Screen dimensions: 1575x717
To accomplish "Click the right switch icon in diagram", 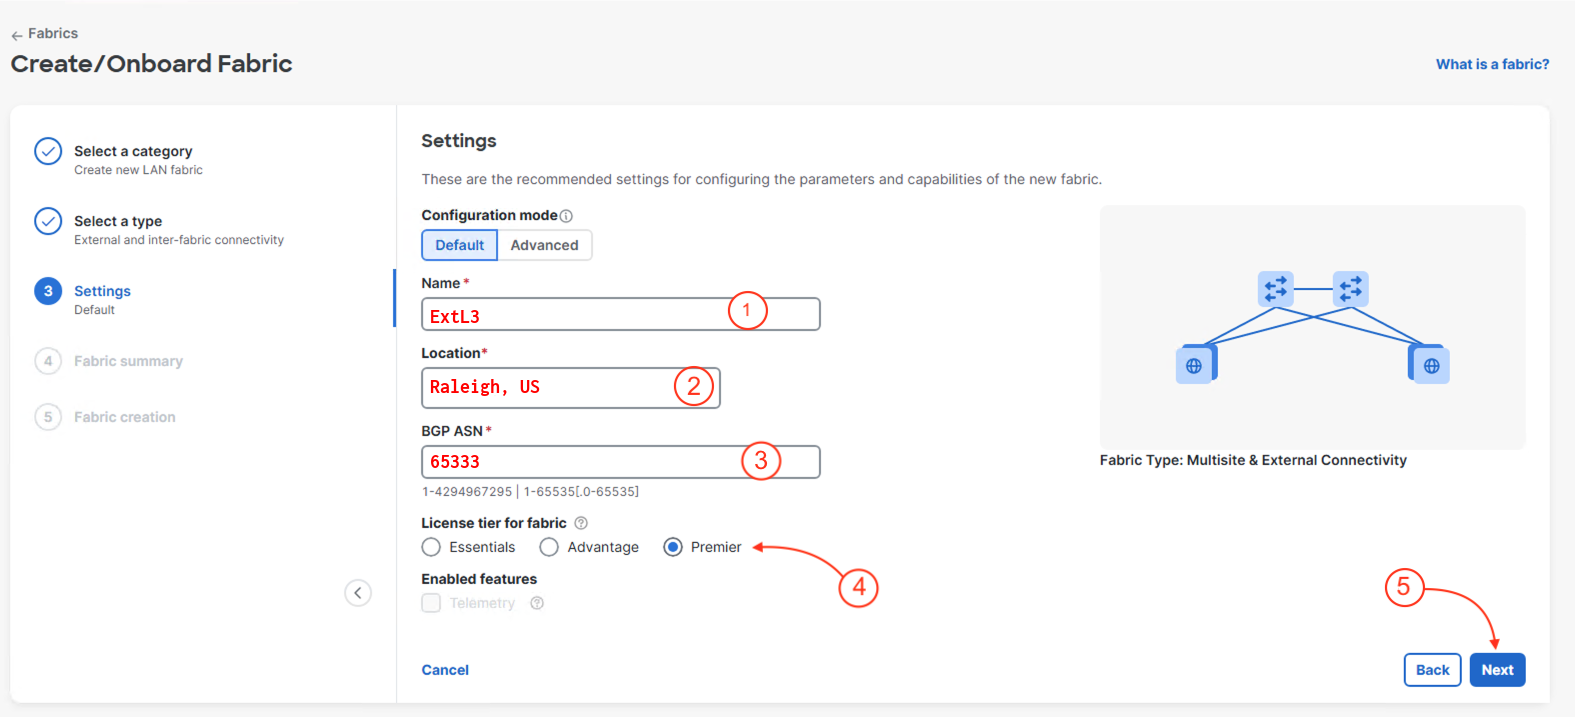I will click(x=1350, y=289).
